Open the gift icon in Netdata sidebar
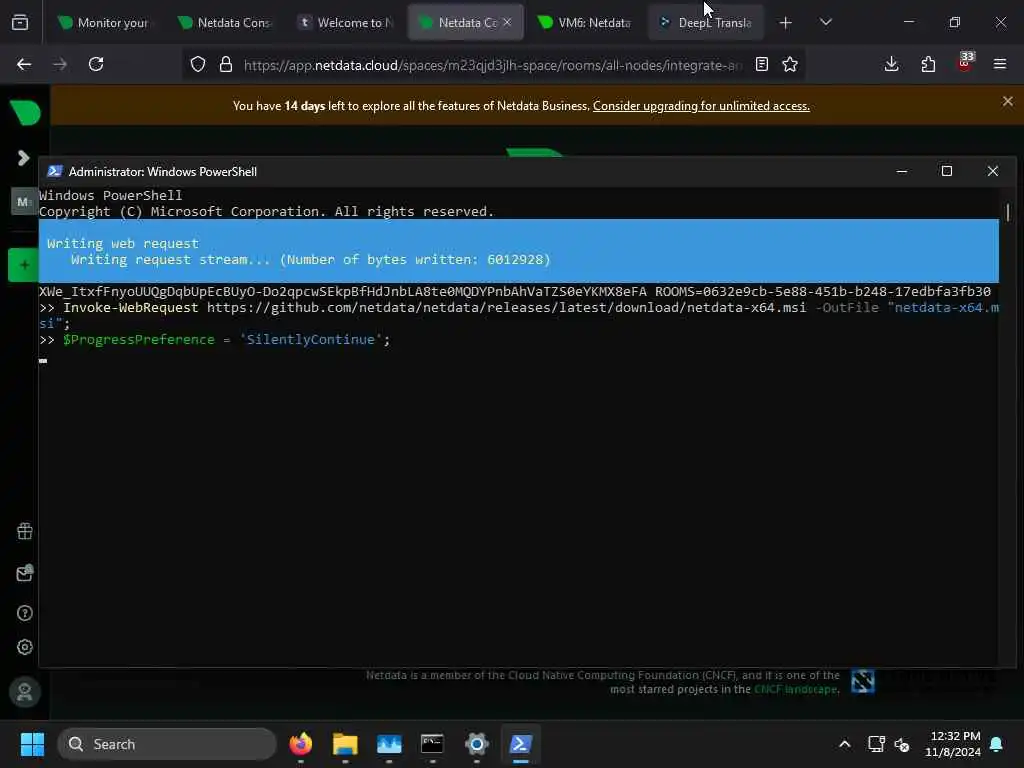The width and height of the screenshot is (1024, 768). coord(25,532)
